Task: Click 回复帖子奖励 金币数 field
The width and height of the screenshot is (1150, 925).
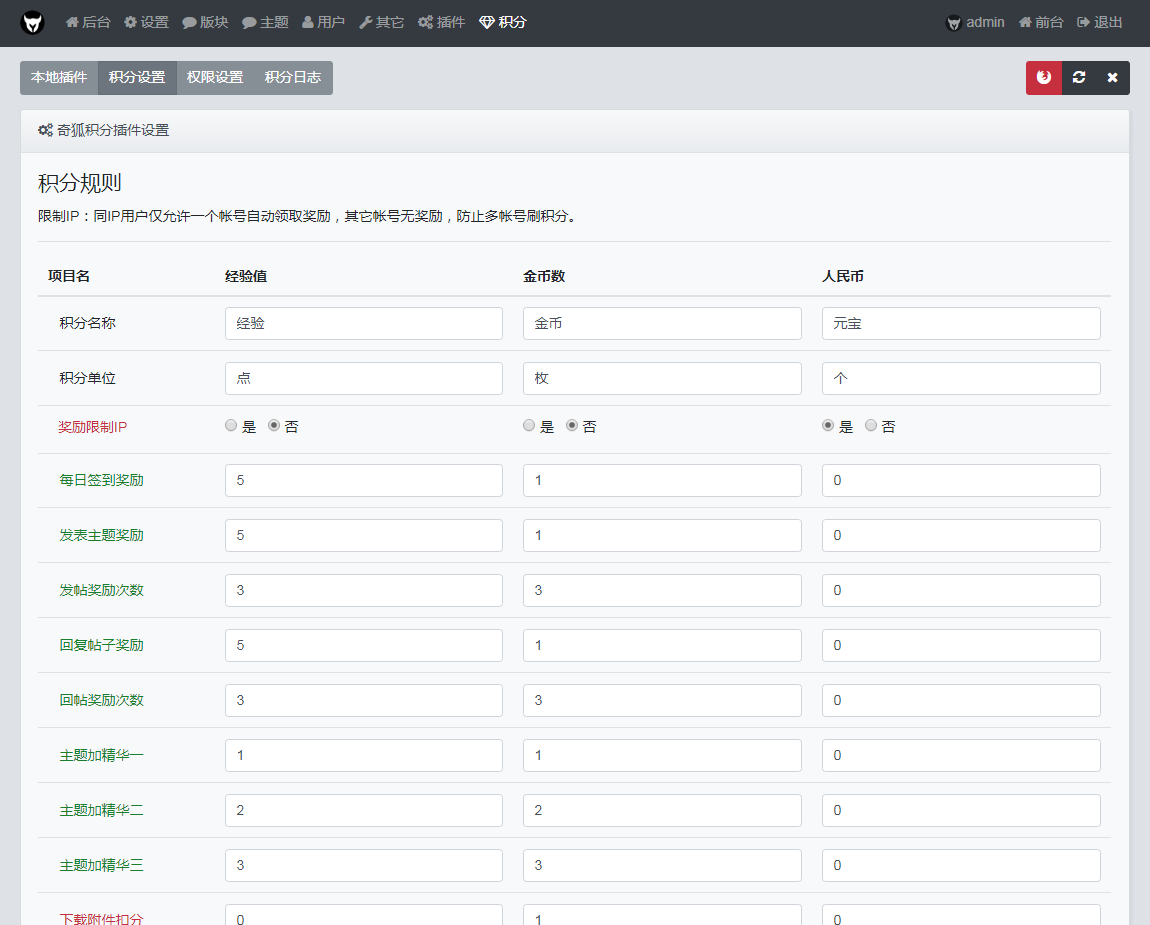Action: [662, 646]
